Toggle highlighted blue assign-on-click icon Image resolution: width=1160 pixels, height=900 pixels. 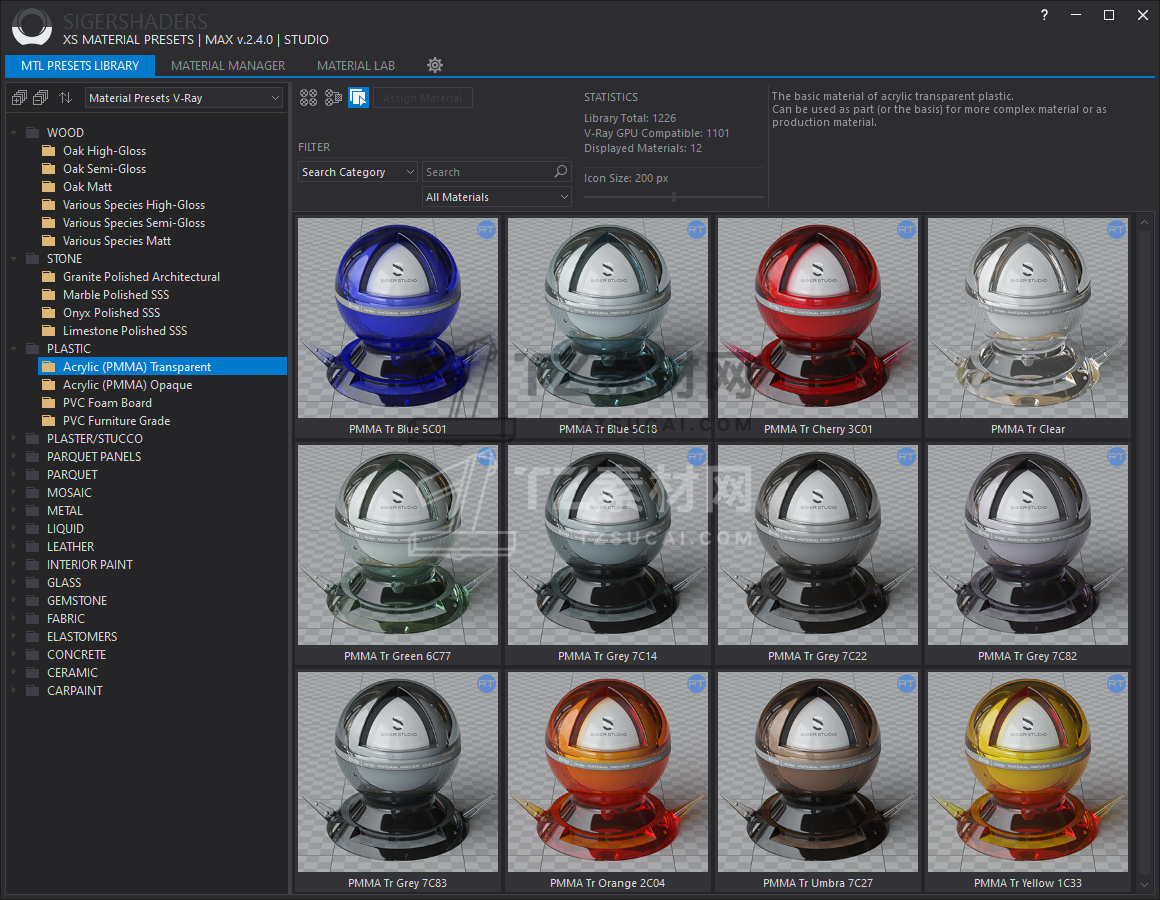tap(359, 98)
